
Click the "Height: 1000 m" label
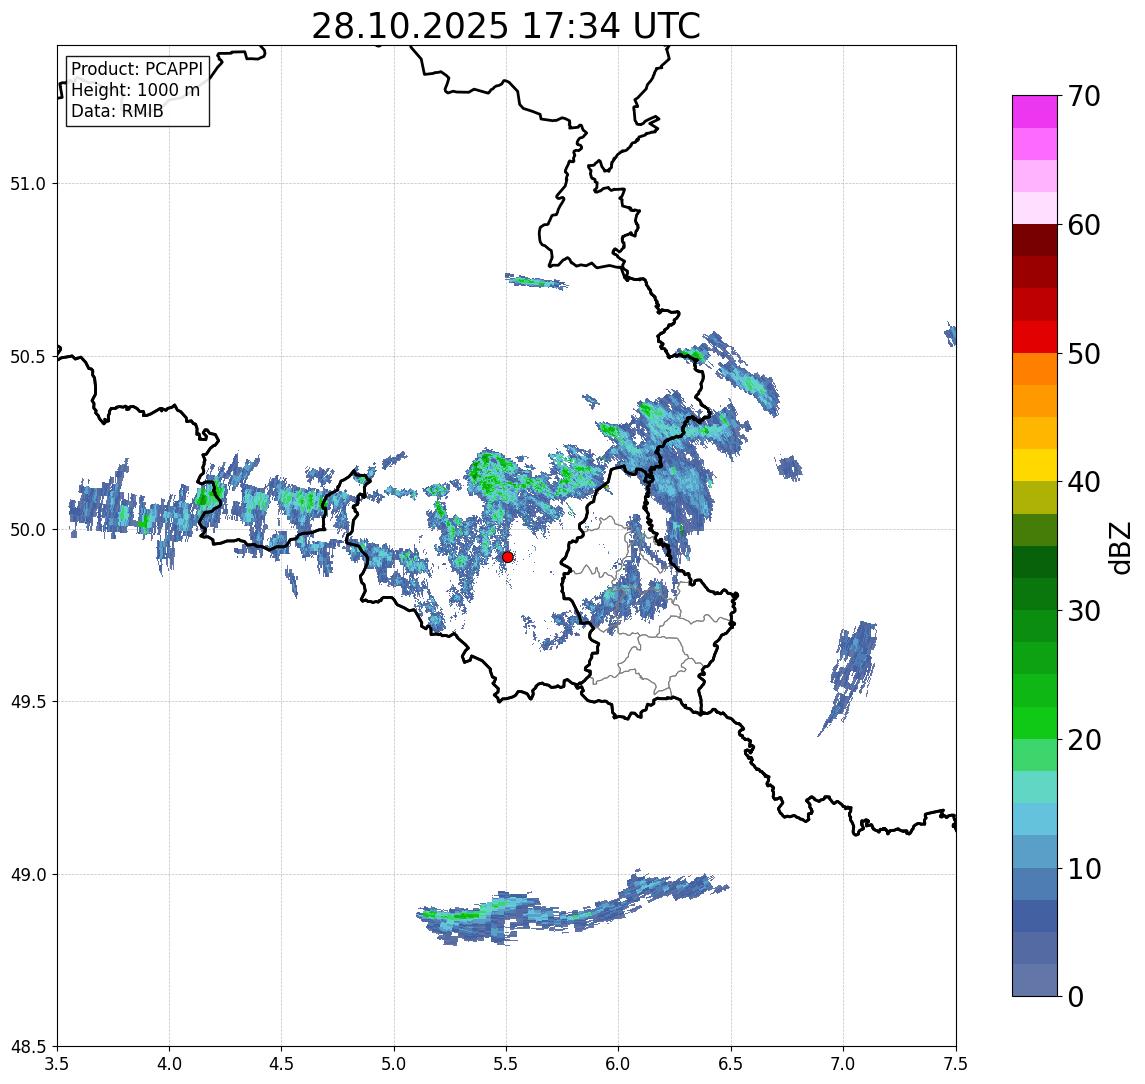pos(135,90)
